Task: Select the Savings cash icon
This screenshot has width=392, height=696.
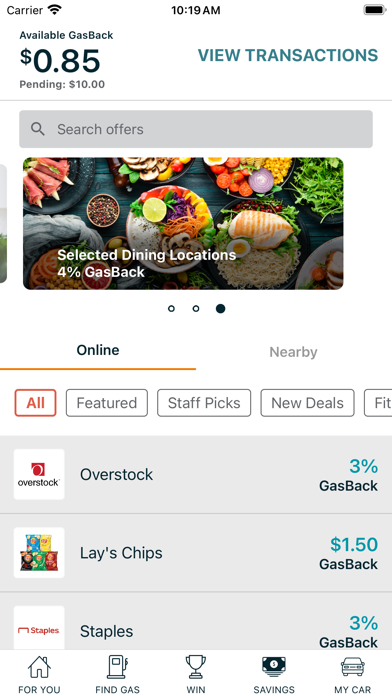Action: 274,667
